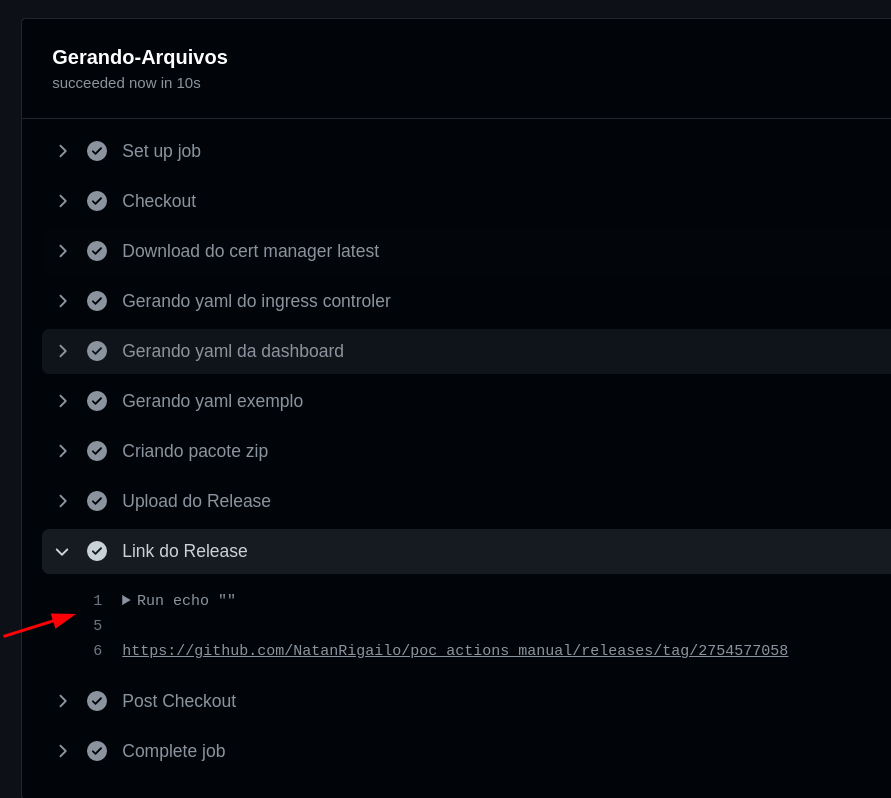Click the success checkmark beside Set up job
Screen dimensions: 891x798
pyautogui.click(x=97, y=151)
